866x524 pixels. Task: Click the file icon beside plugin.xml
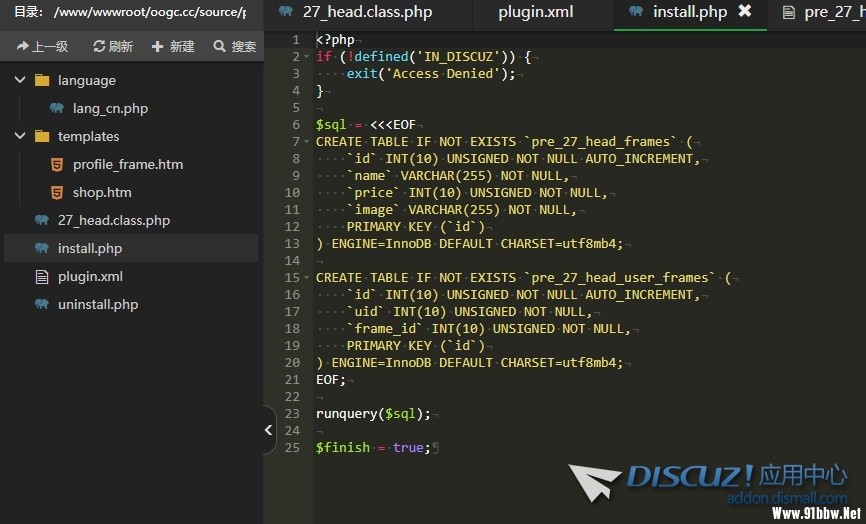pyautogui.click(x=41, y=276)
